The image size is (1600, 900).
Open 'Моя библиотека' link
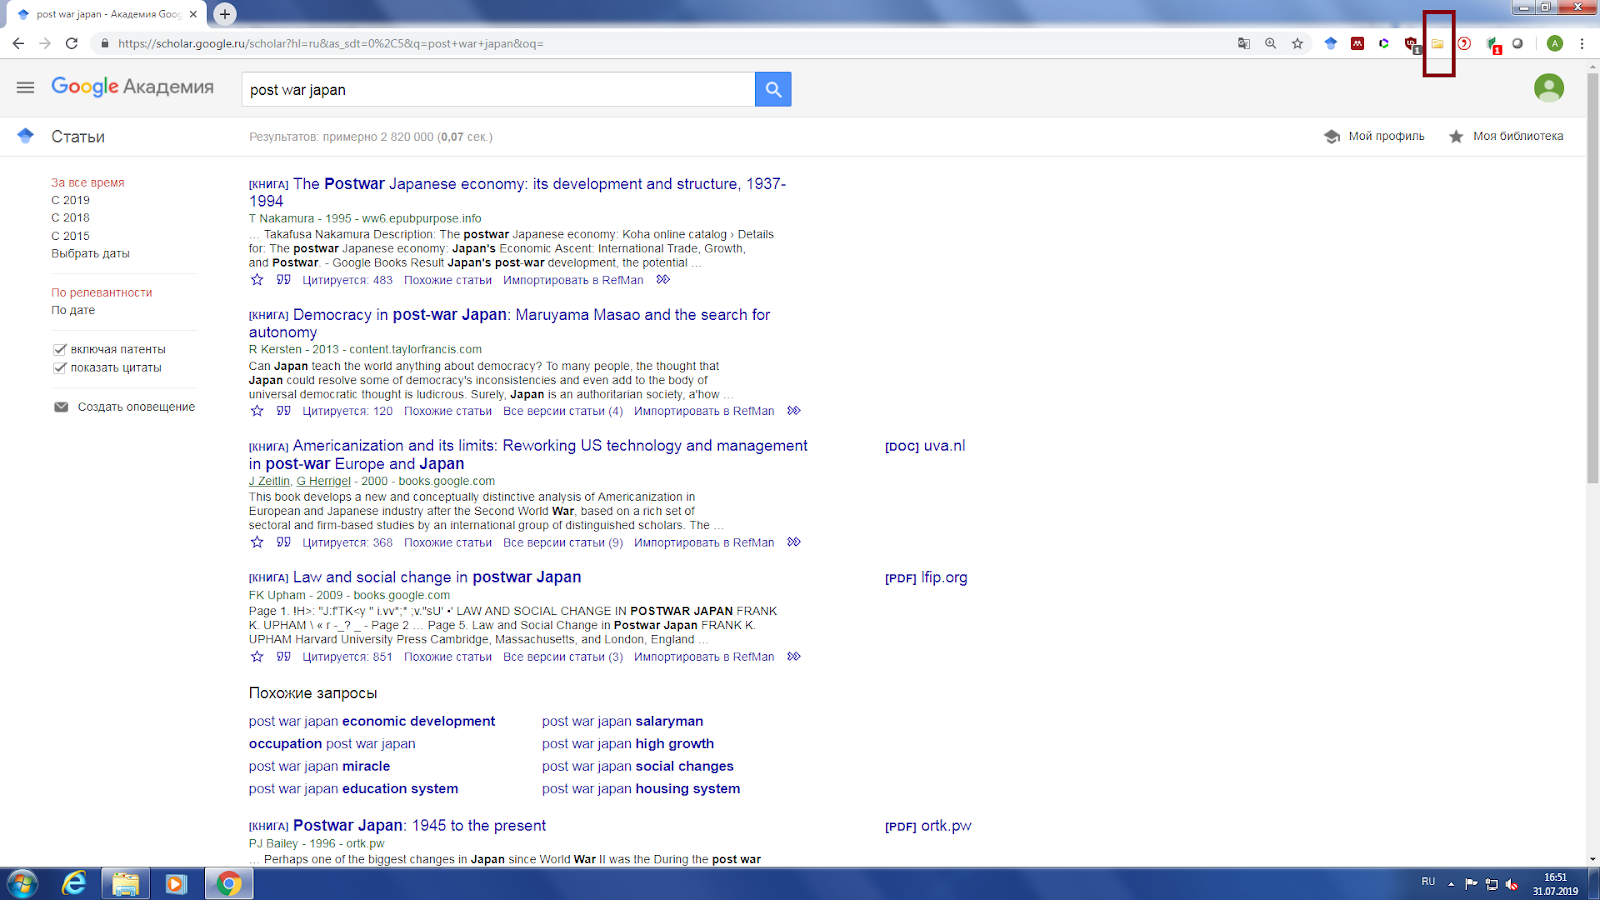(x=1518, y=136)
